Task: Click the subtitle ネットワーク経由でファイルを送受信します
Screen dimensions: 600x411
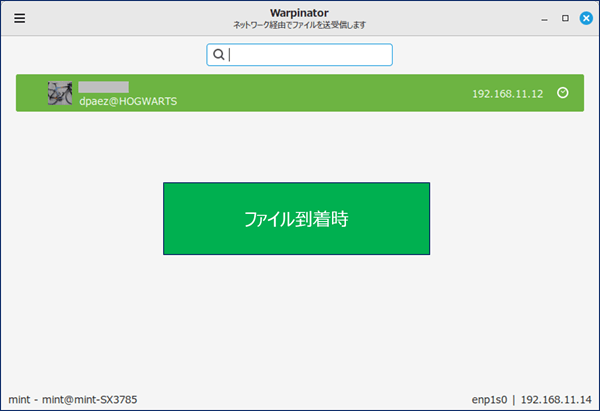Action: tap(299, 25)
